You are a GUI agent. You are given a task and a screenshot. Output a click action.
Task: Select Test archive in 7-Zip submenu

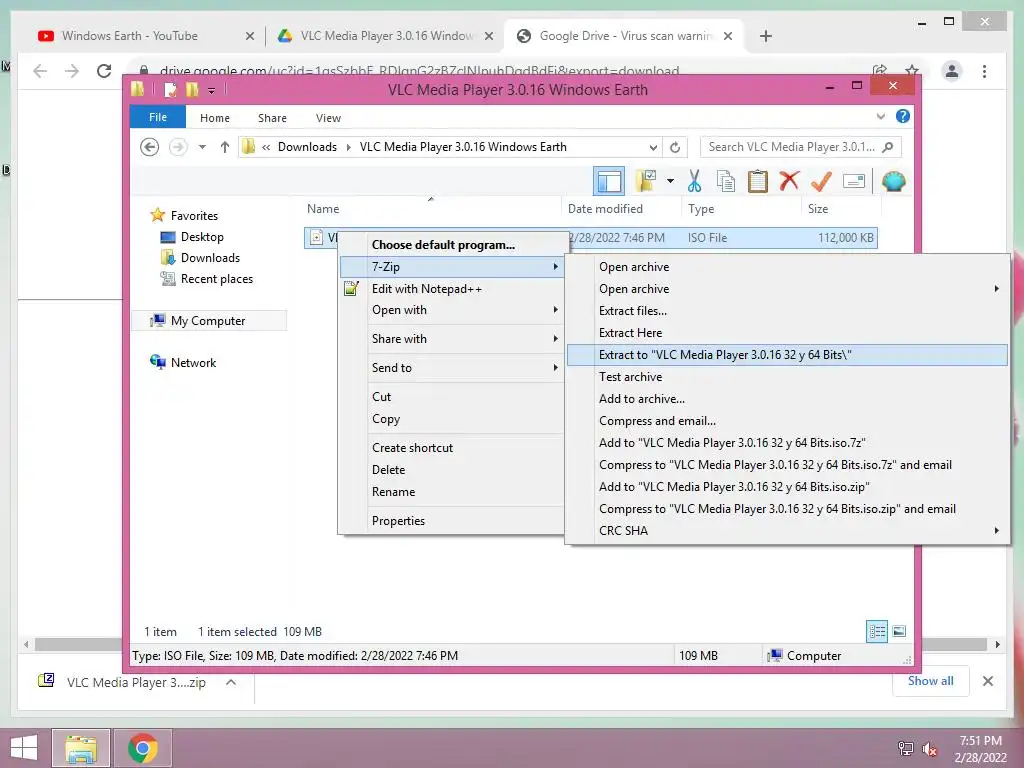pyautogui.click(x=630, y=377)
